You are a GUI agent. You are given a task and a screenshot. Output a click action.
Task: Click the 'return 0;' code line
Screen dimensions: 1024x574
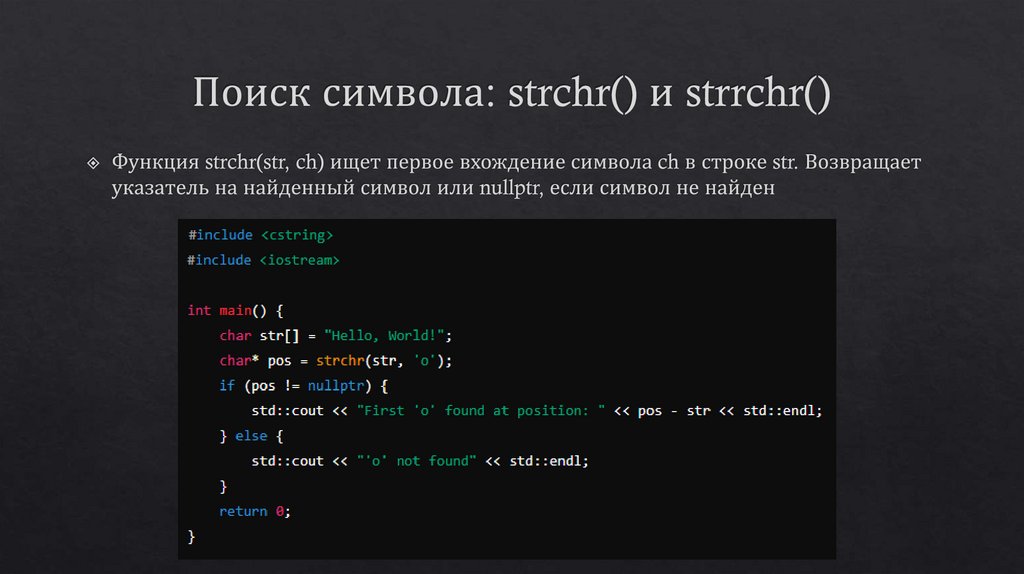coord(255,511)
